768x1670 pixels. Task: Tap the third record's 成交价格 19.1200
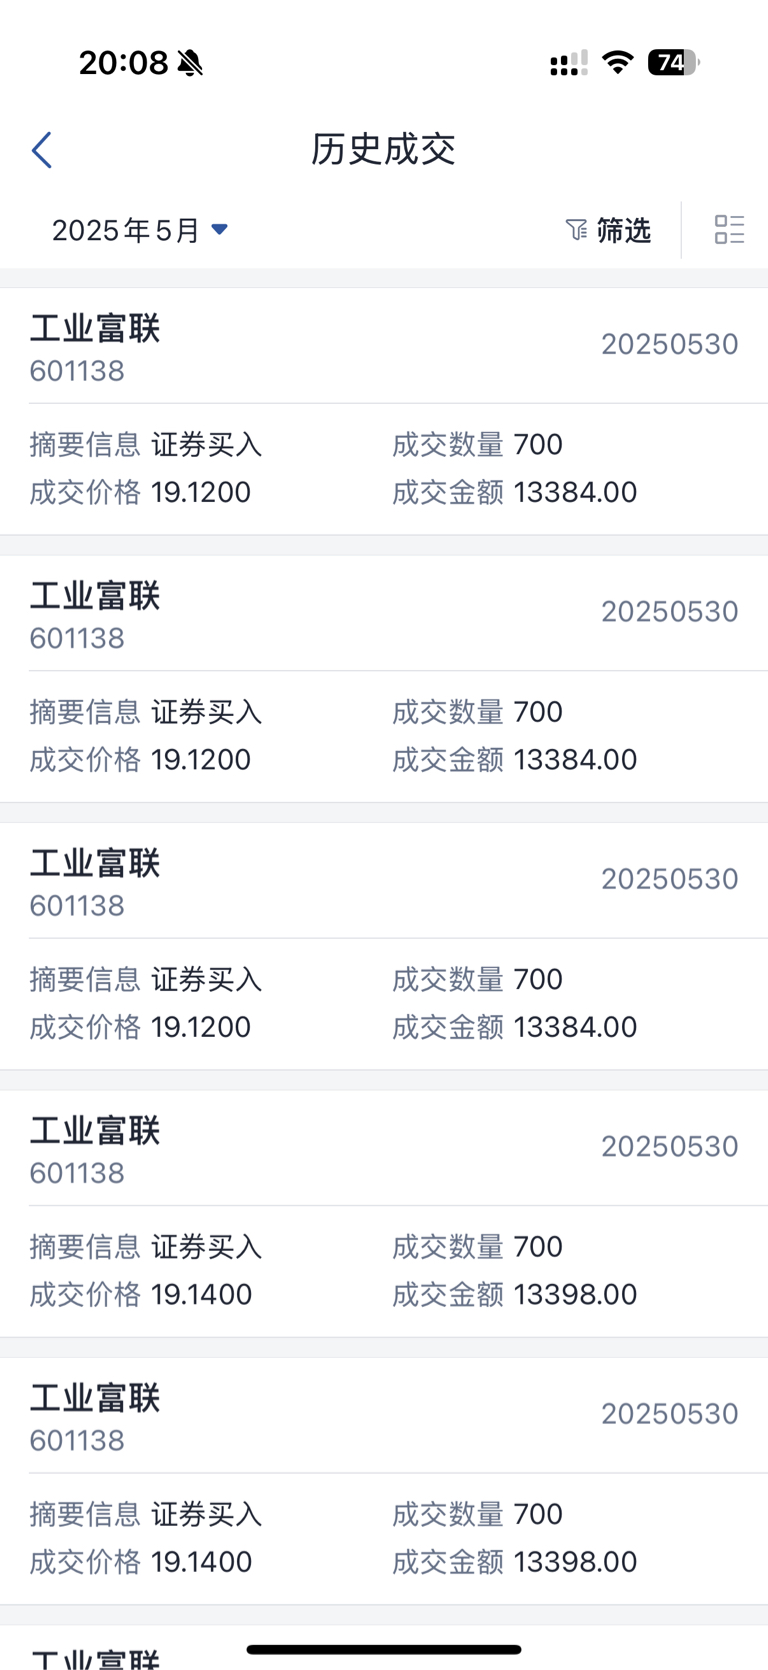point(201,1027)
